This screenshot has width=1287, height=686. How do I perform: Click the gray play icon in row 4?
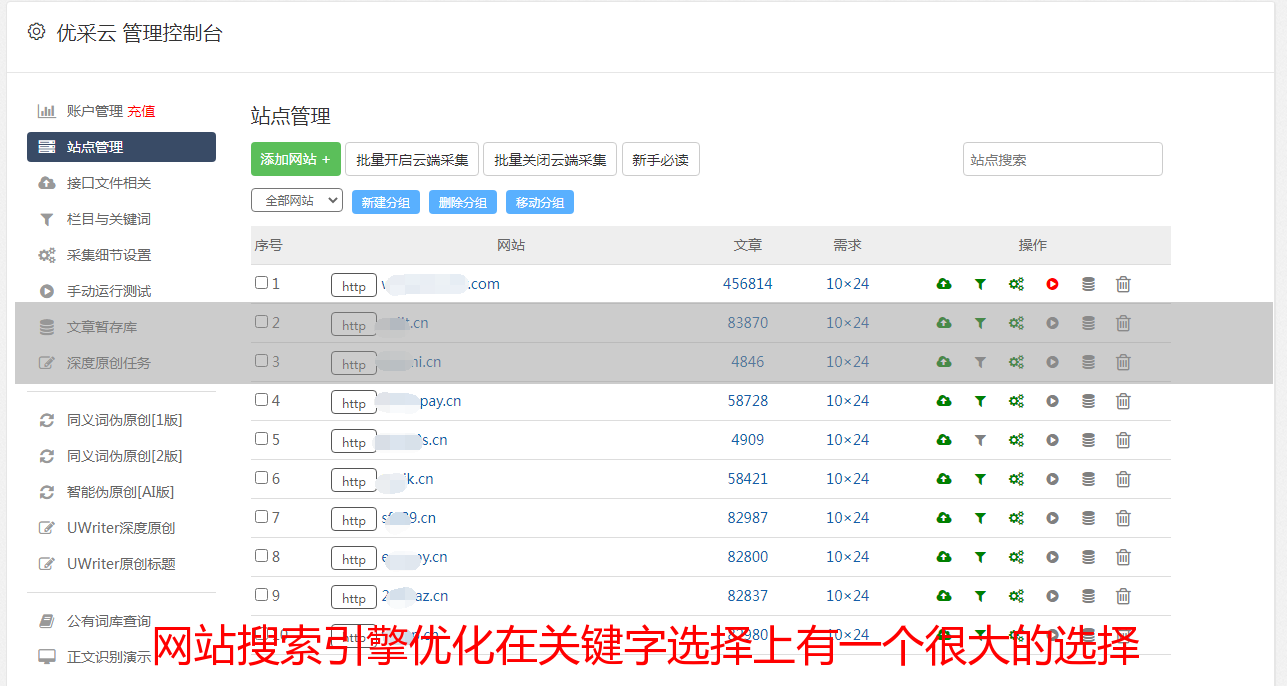pos(1052,401)
